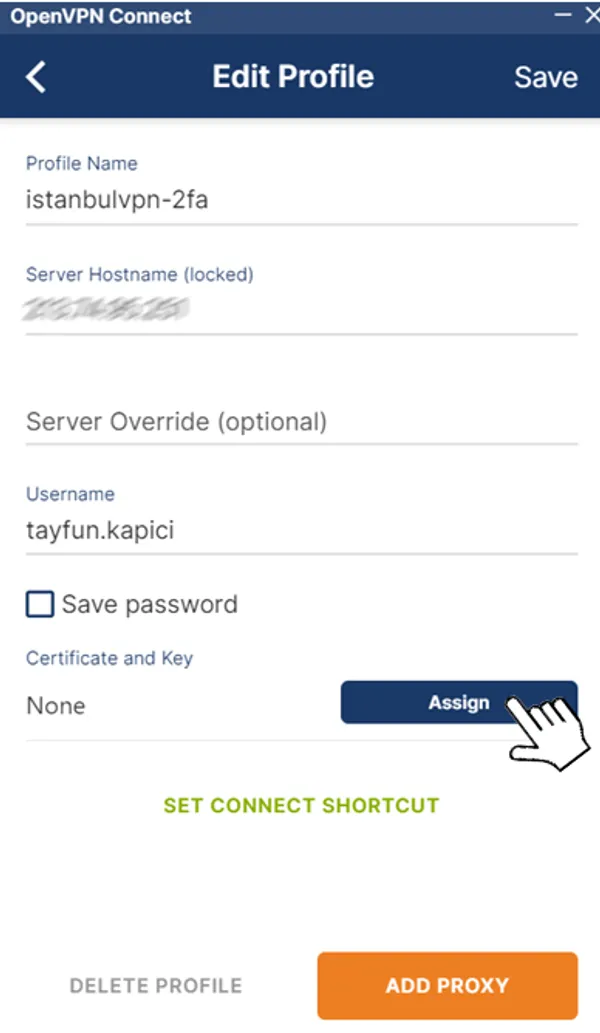Click the istanbulvpn-2fa profile name field
600x1033 pixels.
(300, 200)
